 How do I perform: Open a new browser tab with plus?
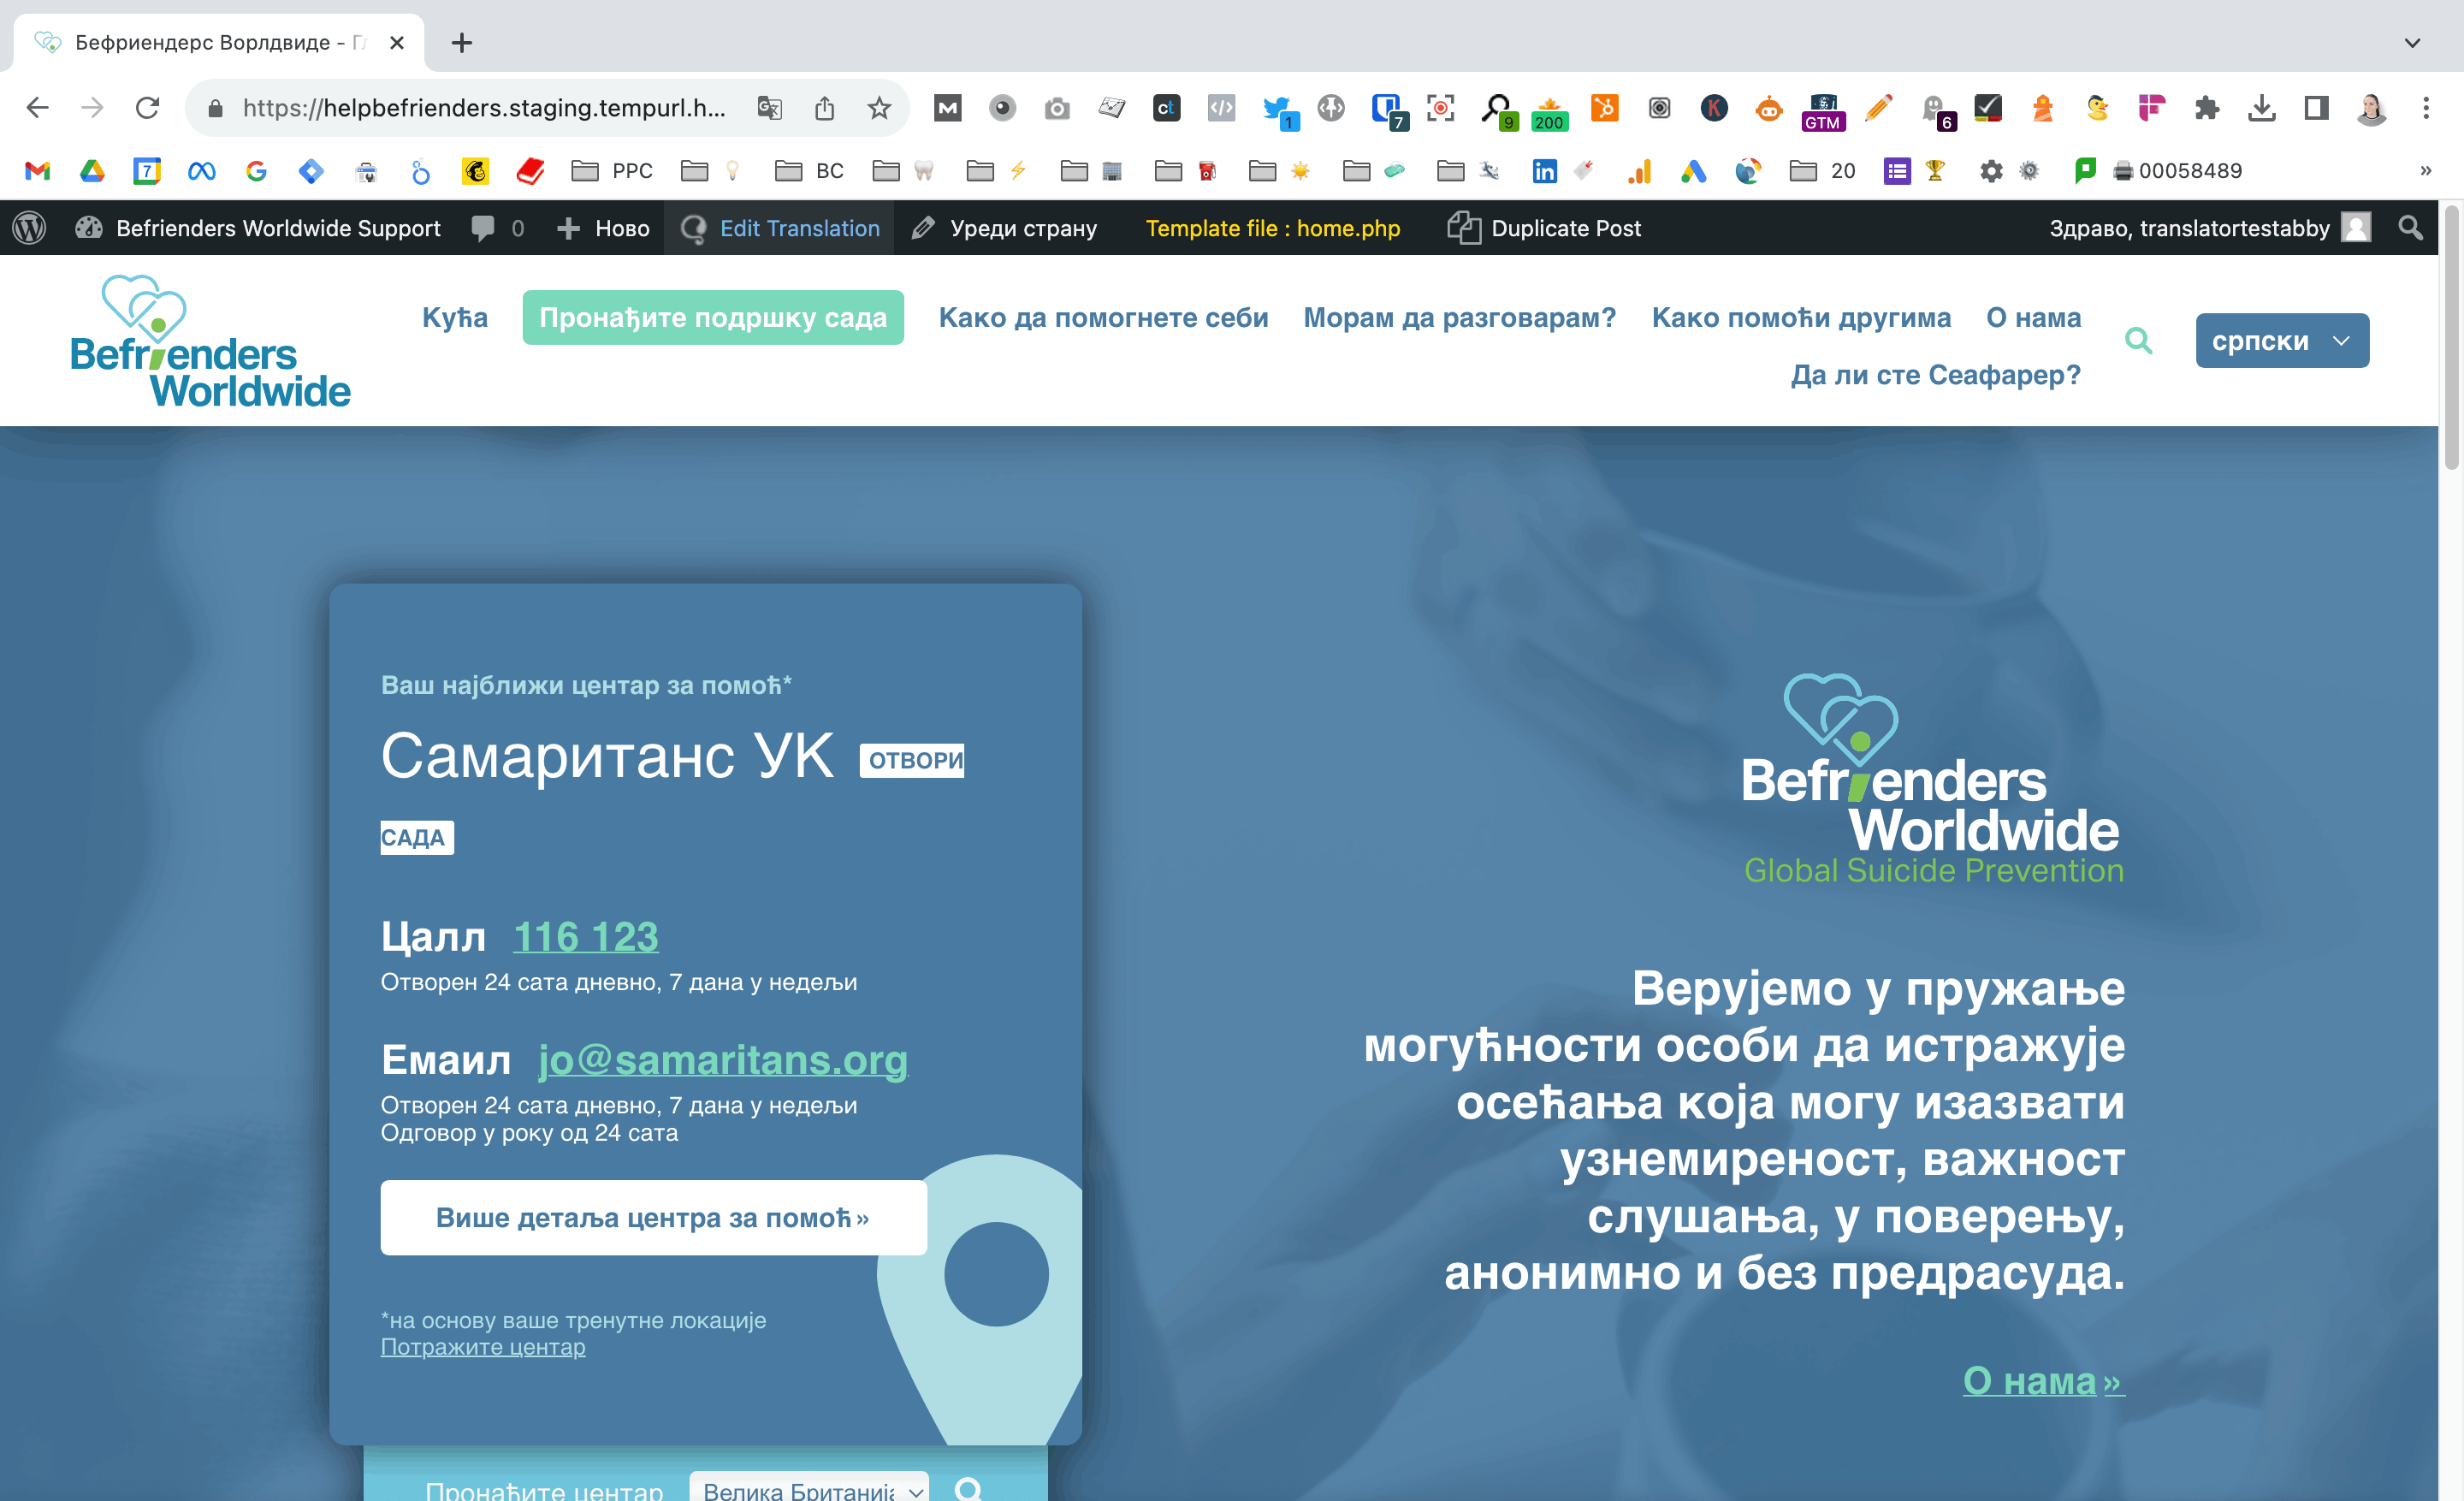coord(461,43)
